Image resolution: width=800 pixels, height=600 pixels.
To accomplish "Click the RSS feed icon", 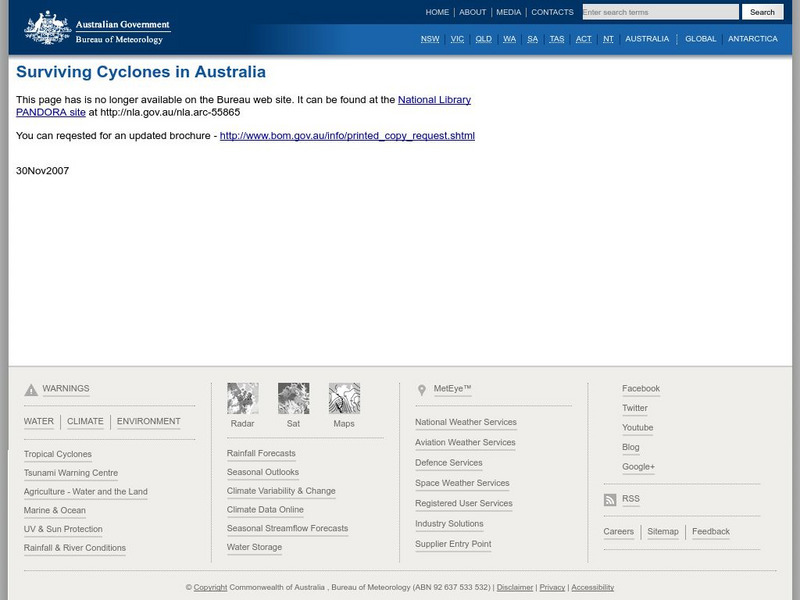I will 610,499.
